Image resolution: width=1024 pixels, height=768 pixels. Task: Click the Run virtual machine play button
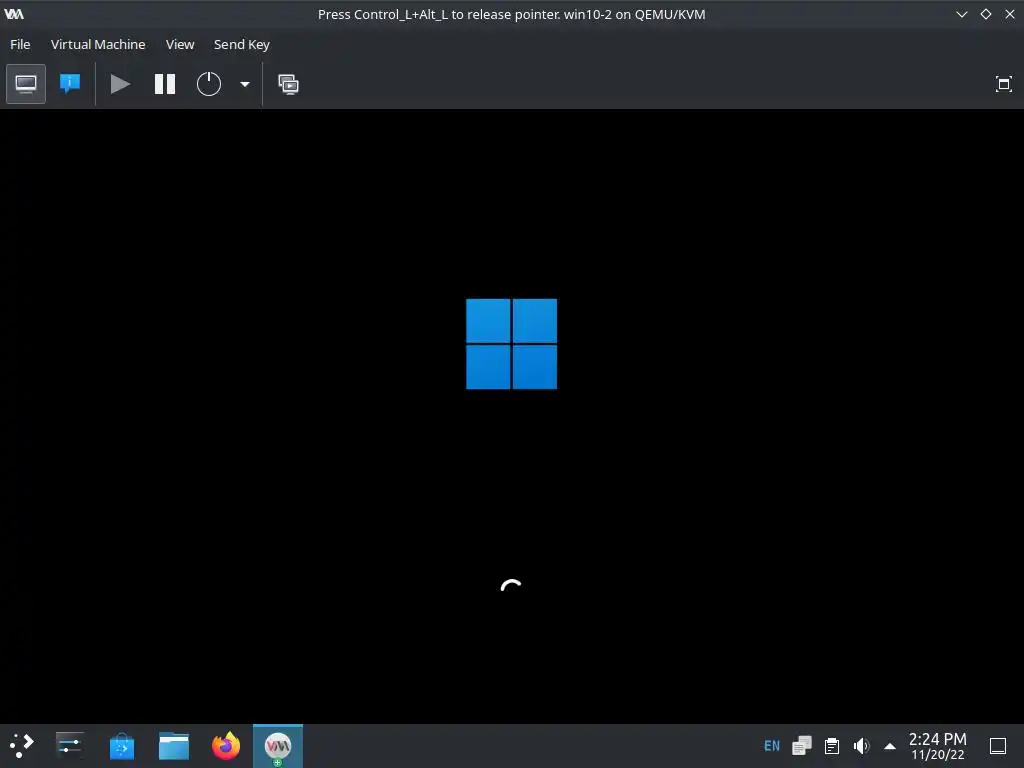pos(120,84)
